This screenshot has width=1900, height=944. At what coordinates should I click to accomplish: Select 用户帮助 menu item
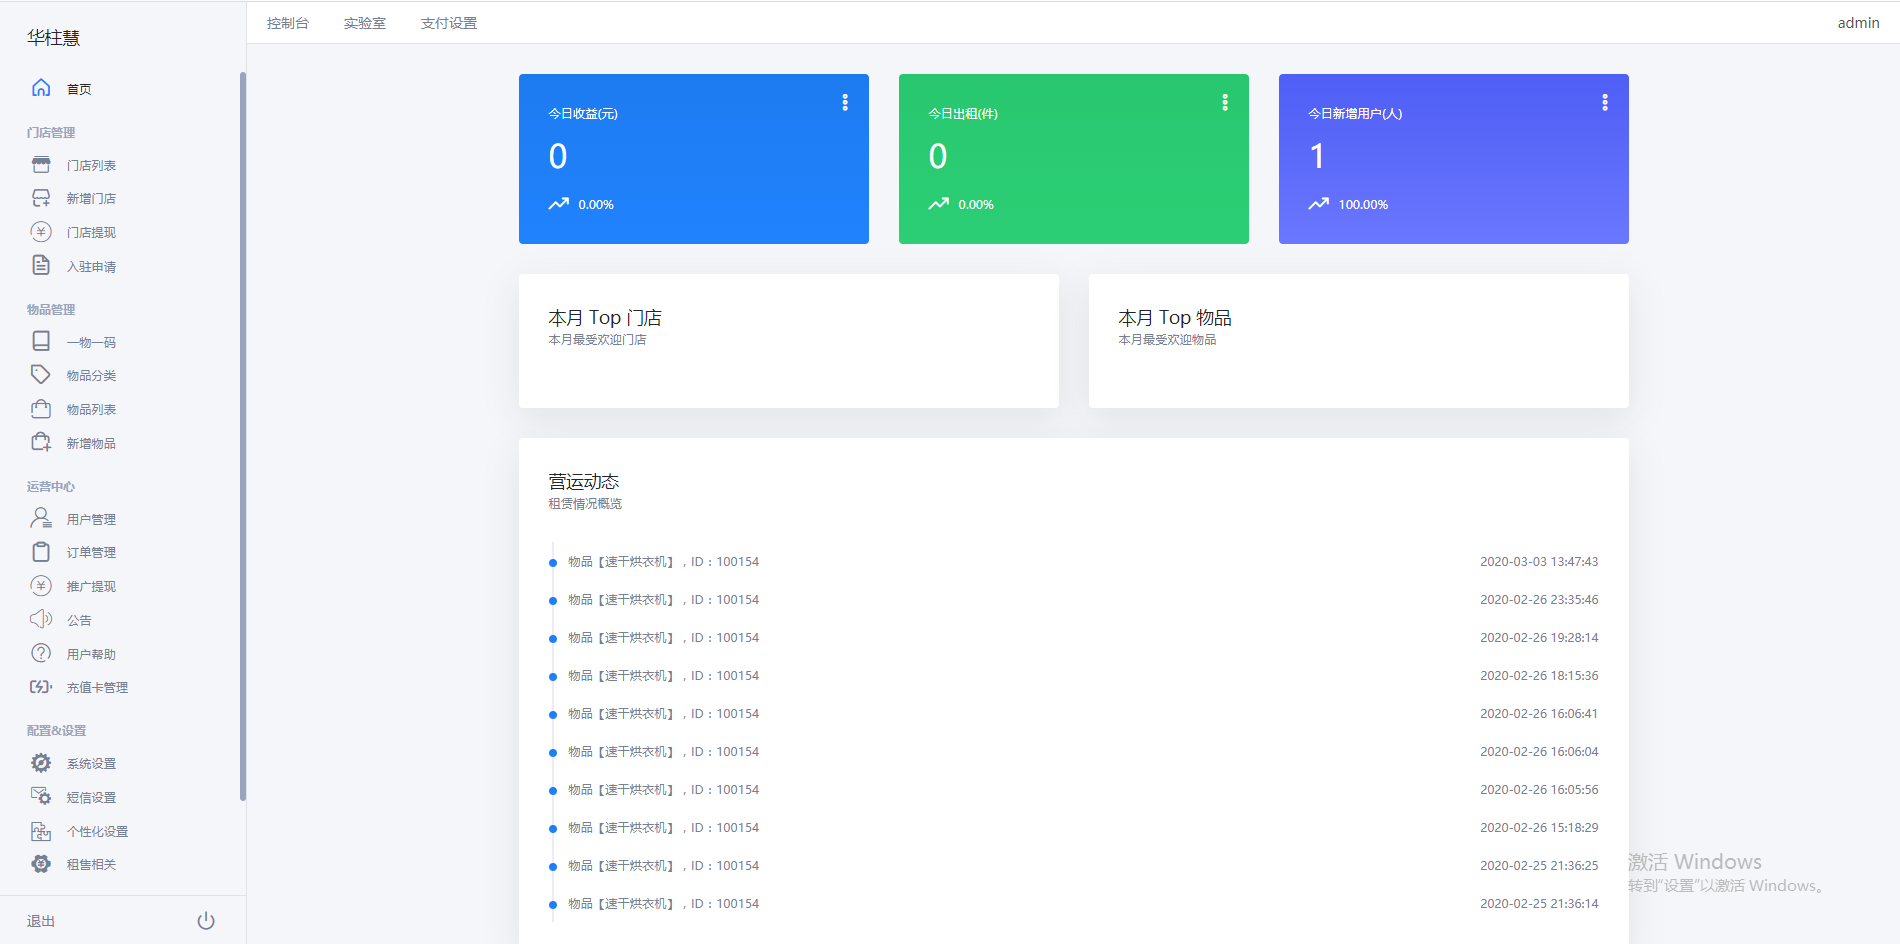pos(91,655)
